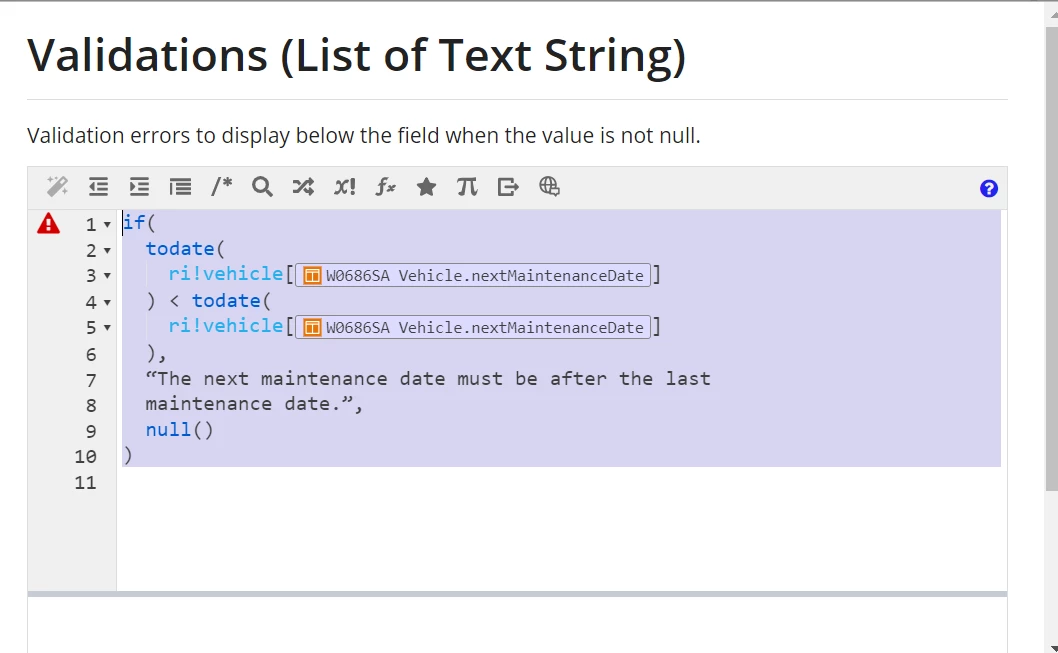Click the export arrow box icon

tap(508, 186)
